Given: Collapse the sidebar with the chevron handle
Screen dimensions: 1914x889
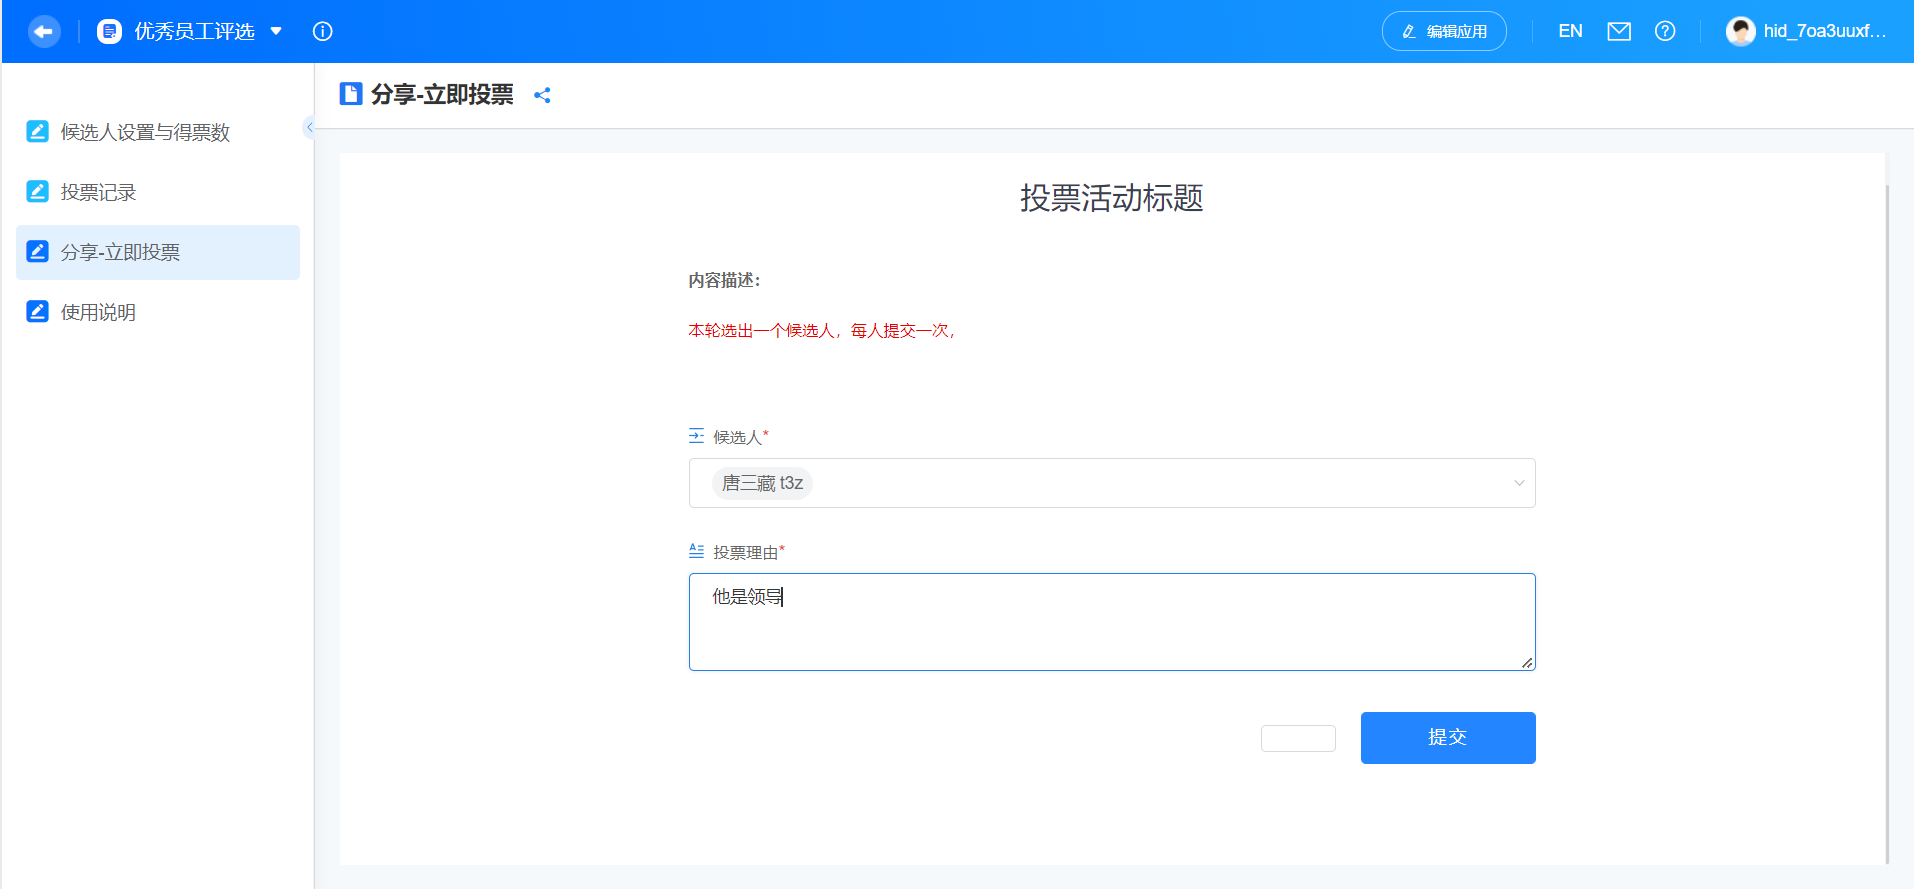Looking at the screenshot, I should point(309,127).
